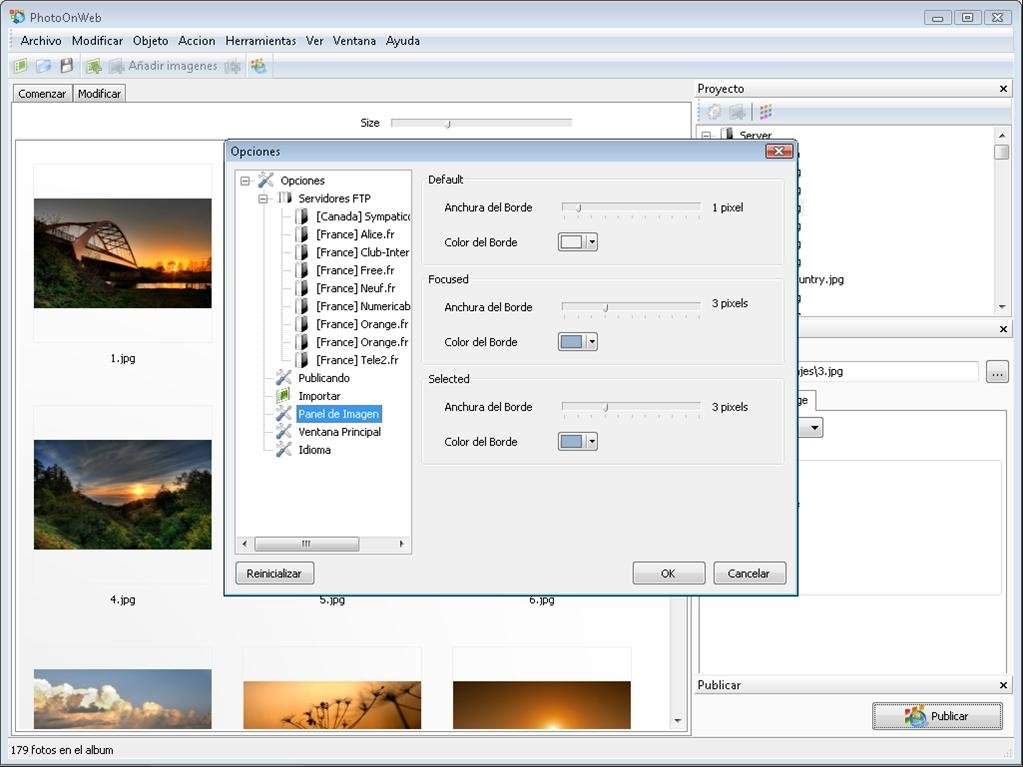Collapse the Servidores FTP tree node
Viewport: 1023px width, 767px height.
[x=263, y=198]
